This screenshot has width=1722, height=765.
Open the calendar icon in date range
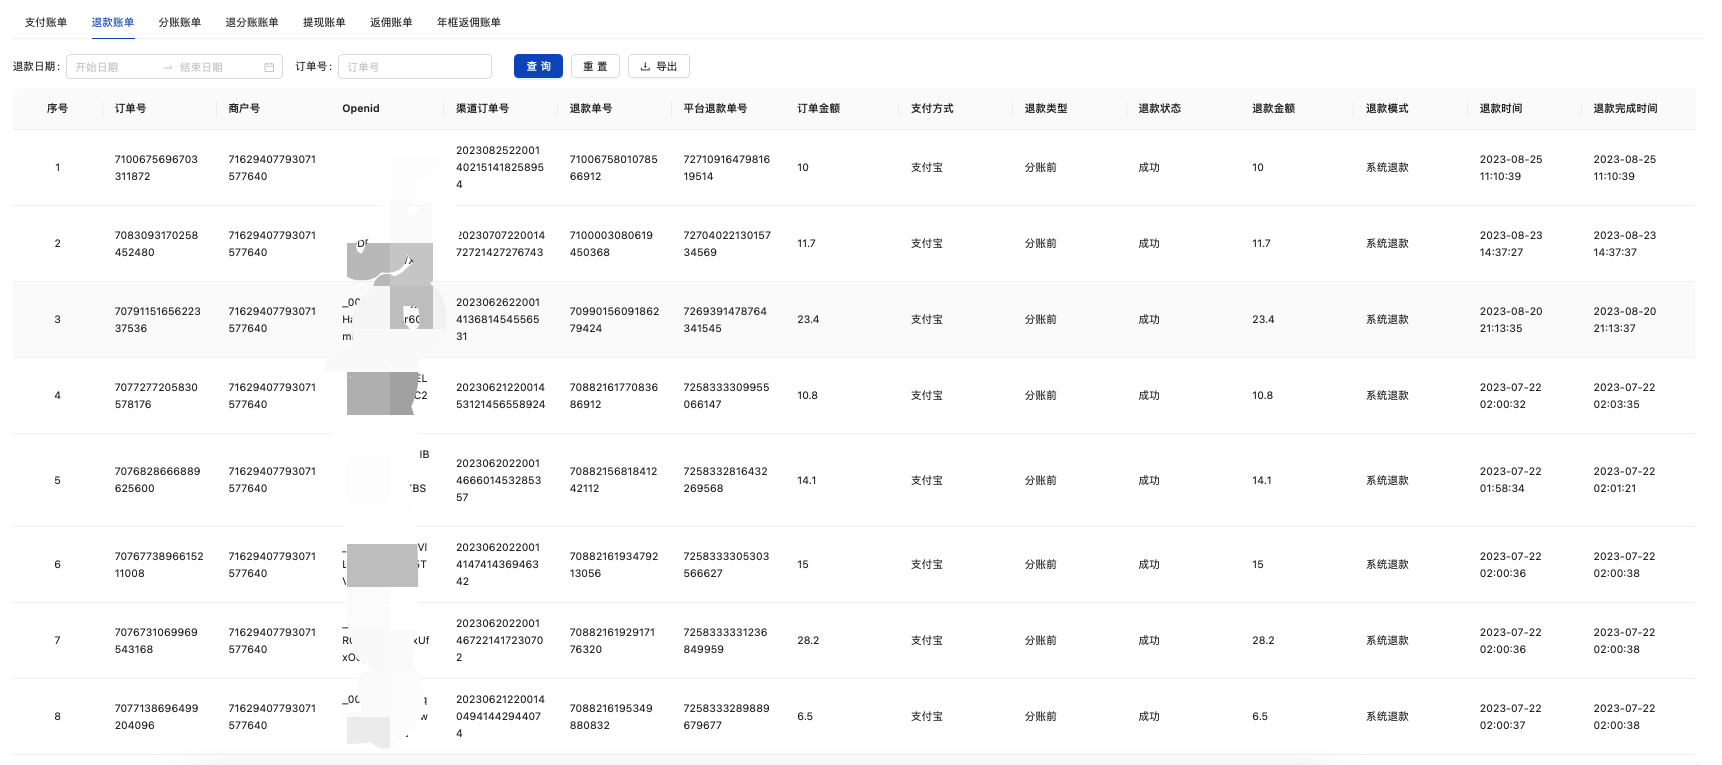pos(269,67)
